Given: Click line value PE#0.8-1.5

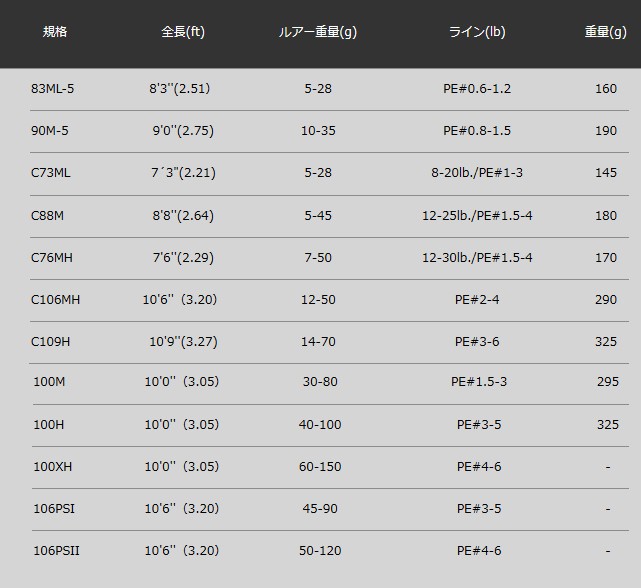Looking at the screenshot, I should pos(477,131).
